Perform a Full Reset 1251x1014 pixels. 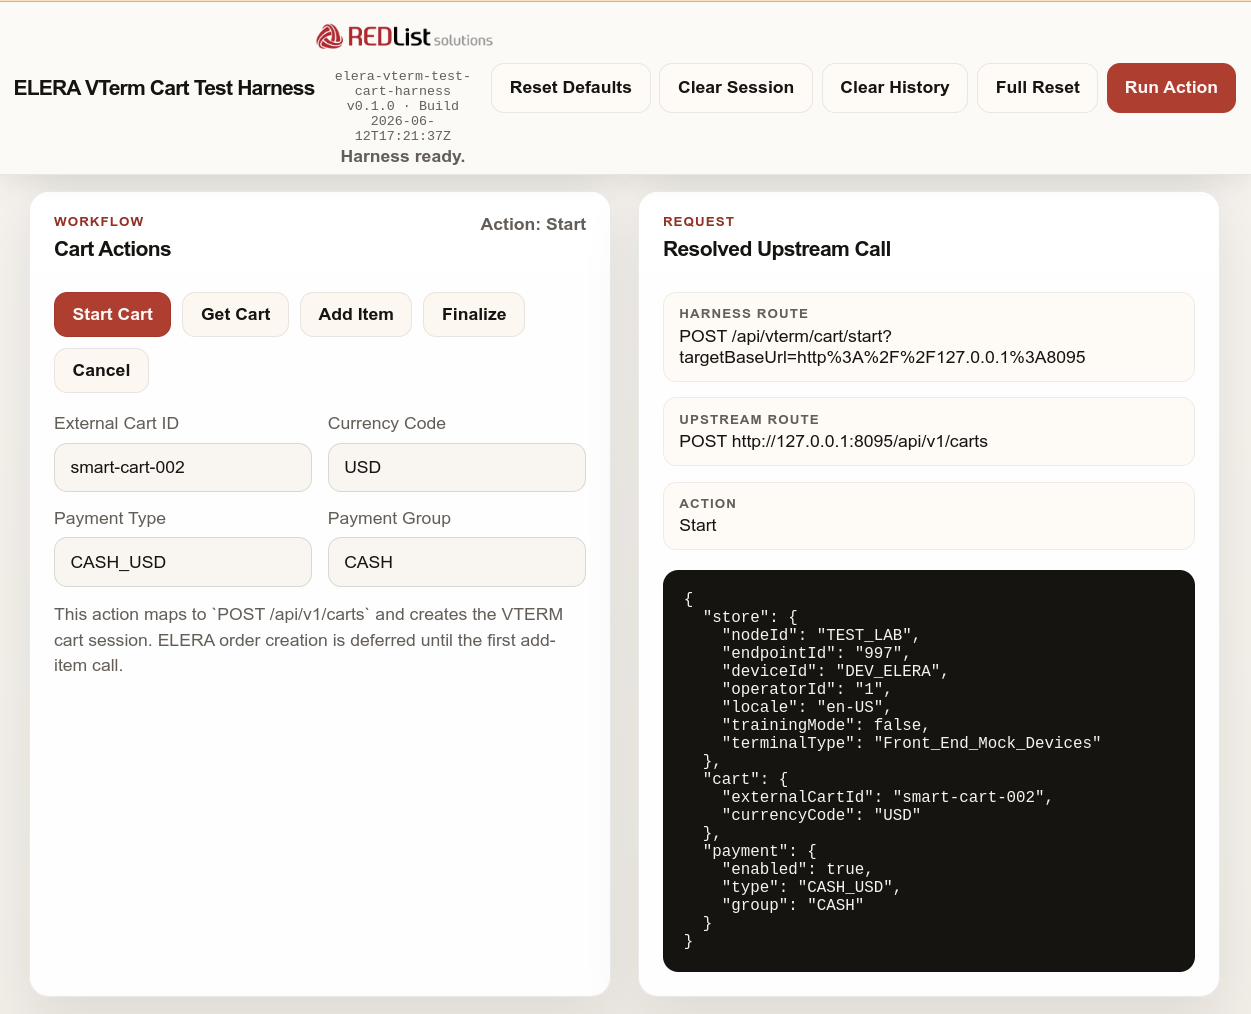[x=1038, y=88]
